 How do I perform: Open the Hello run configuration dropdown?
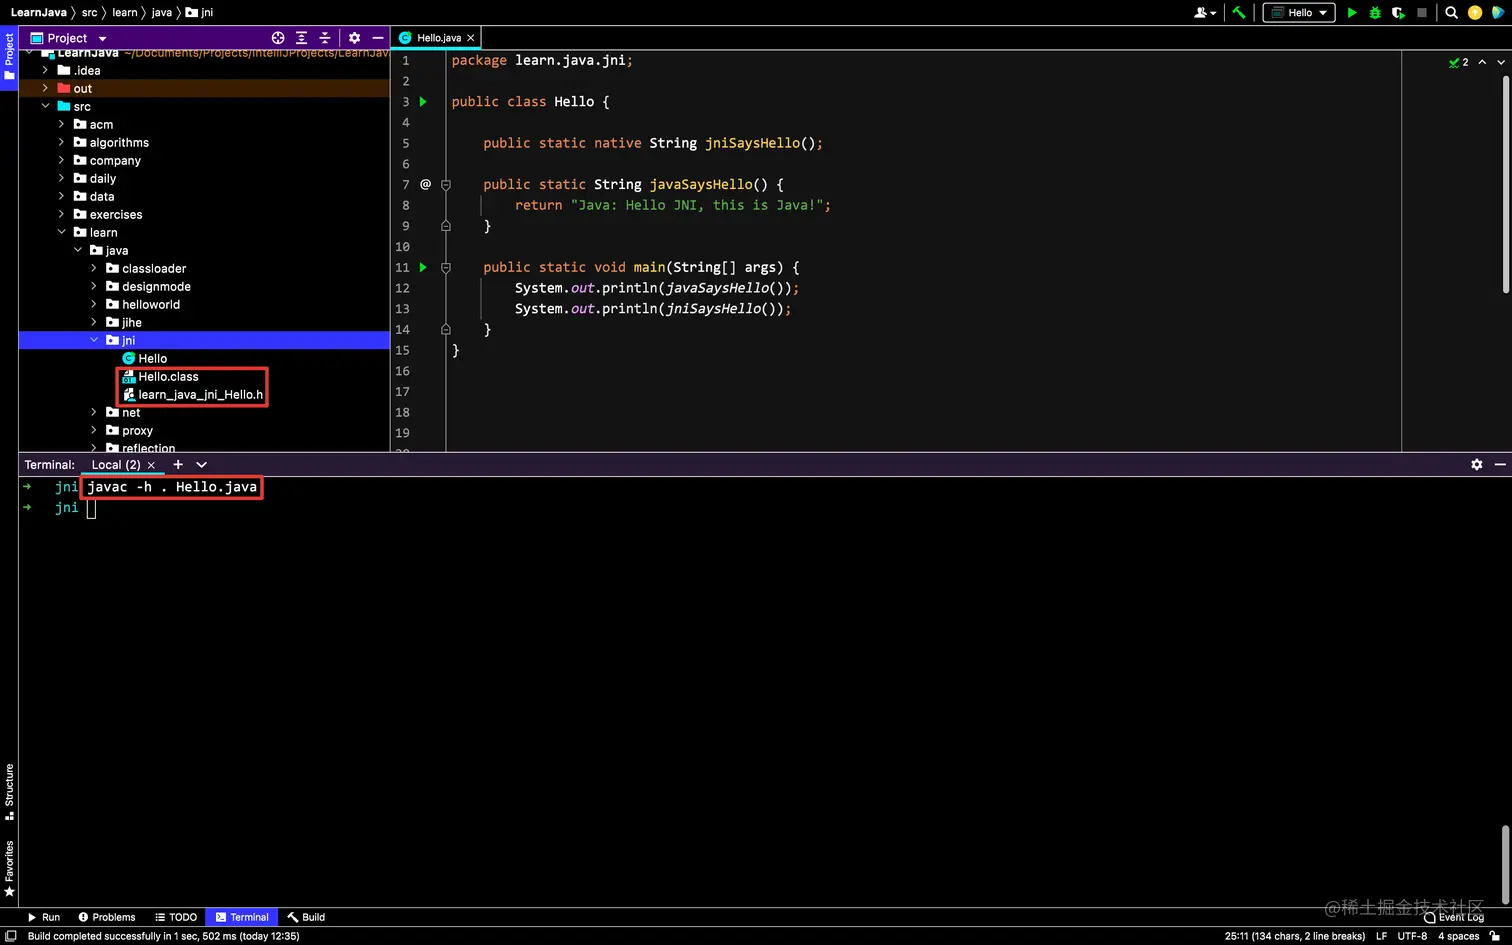1299,13
